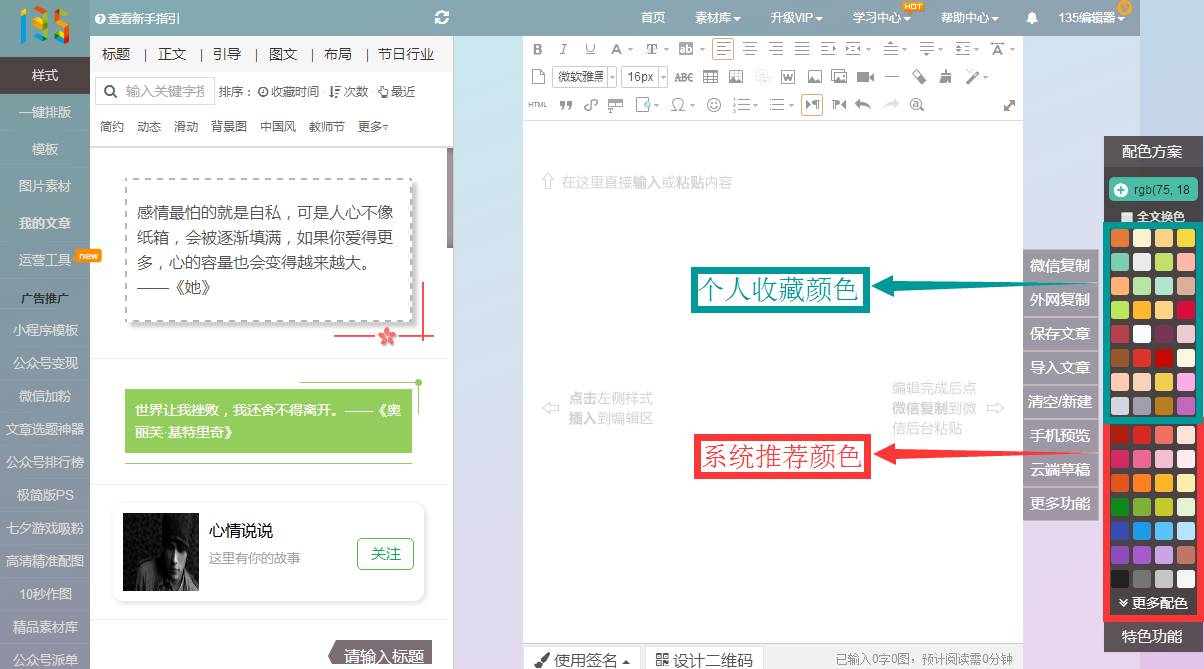1204x669 pixels.
Task: Pick black system recommended swatch
Action: [1120, 579]
